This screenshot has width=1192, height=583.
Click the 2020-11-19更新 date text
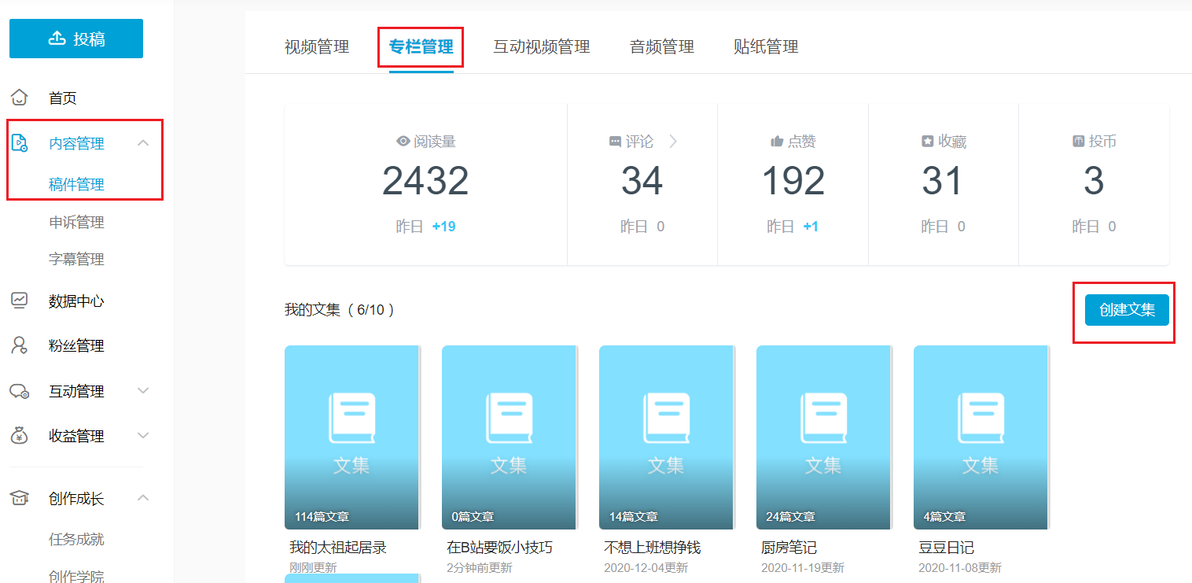803,568
